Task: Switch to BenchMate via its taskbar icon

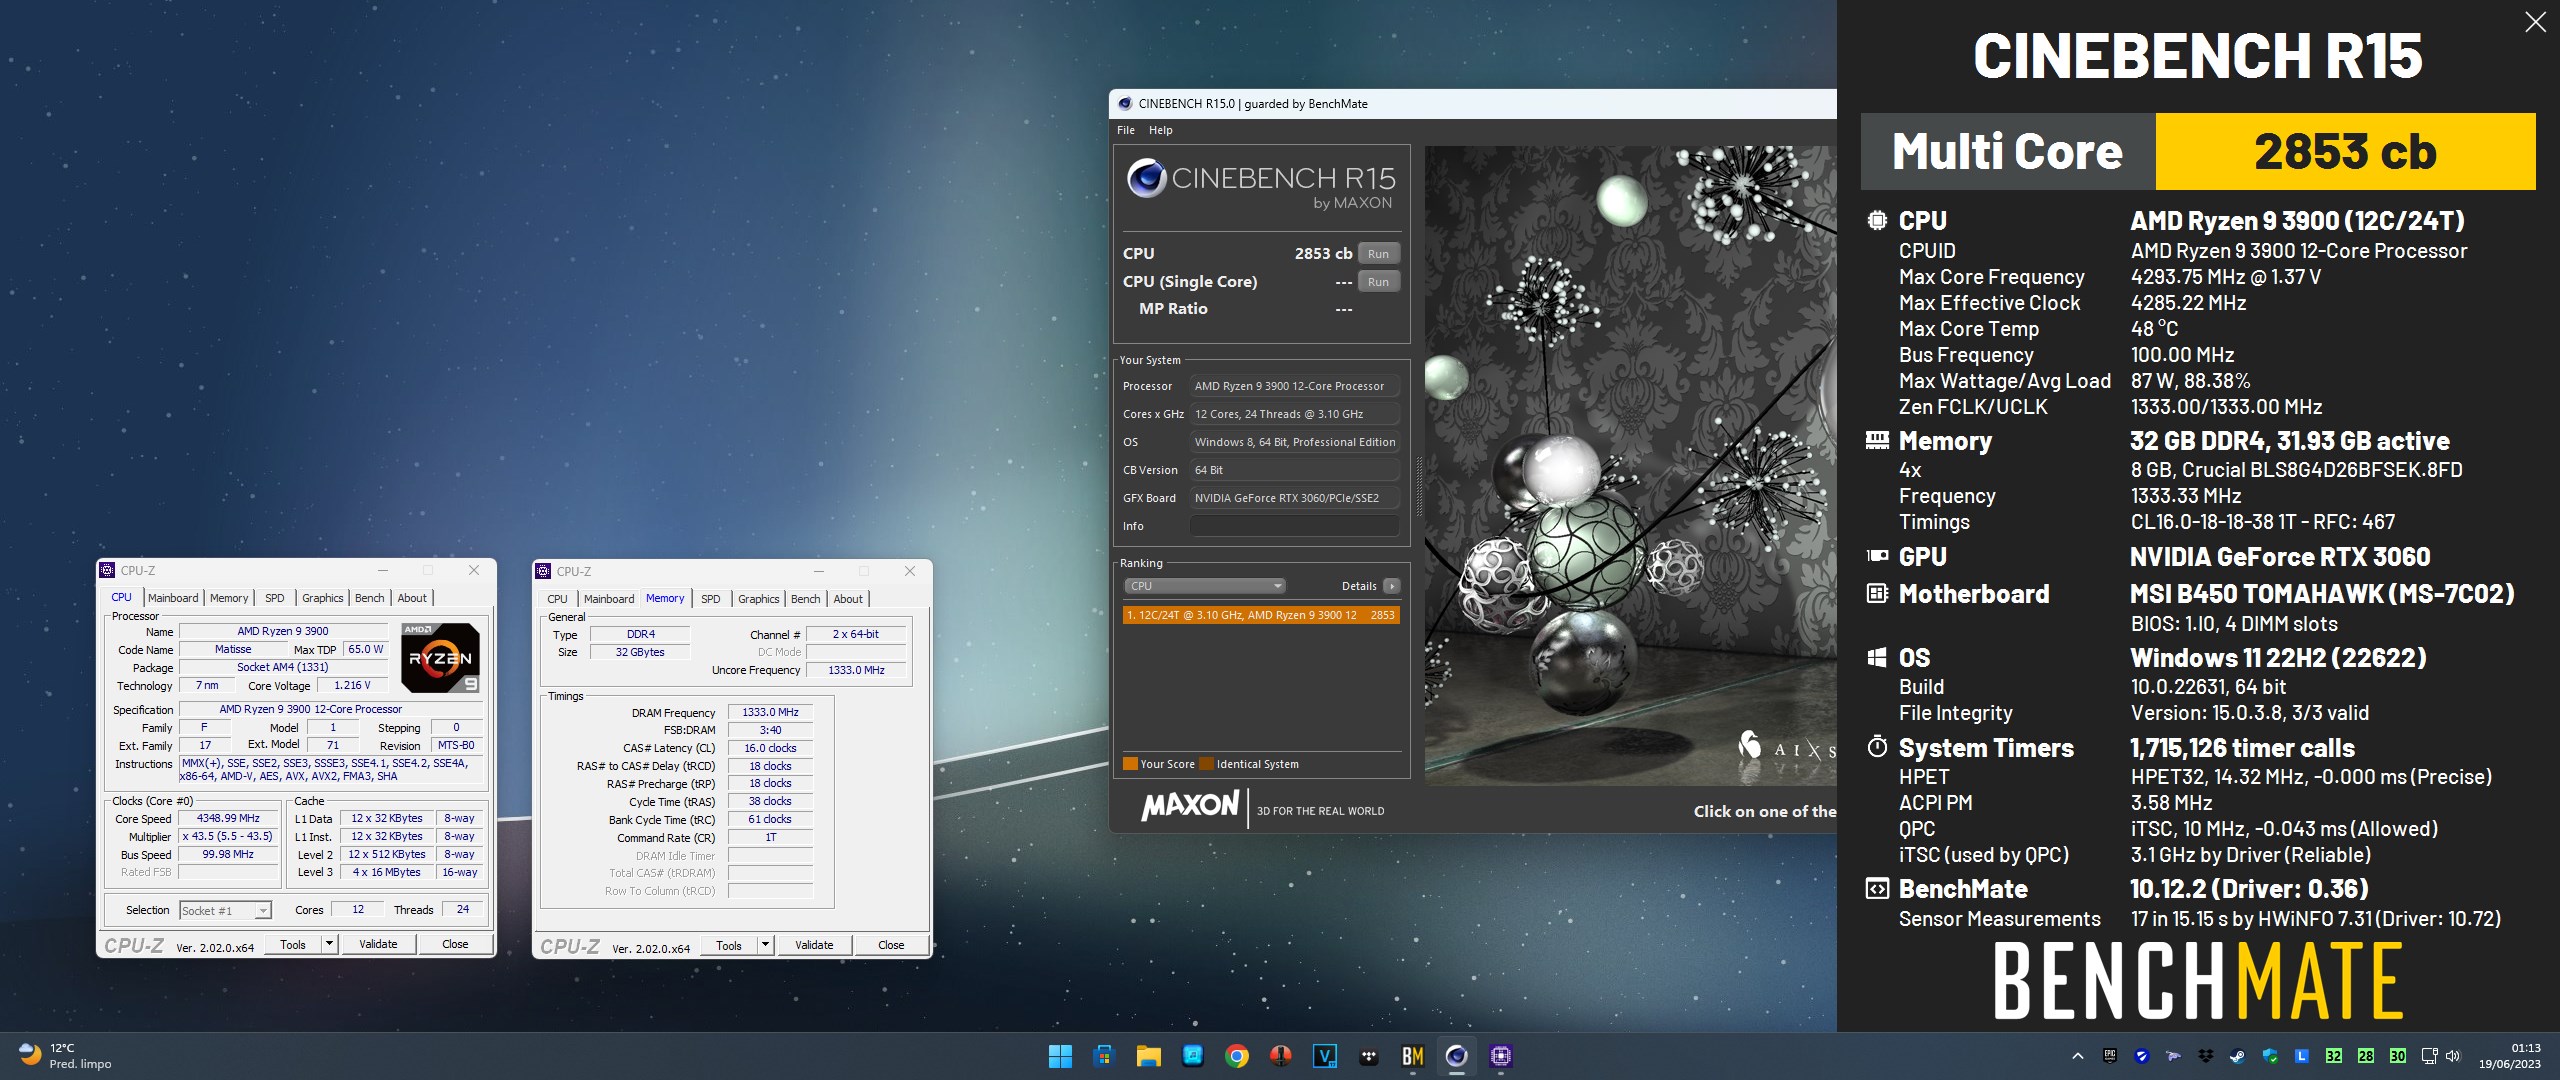Action: point(1413,1056)
